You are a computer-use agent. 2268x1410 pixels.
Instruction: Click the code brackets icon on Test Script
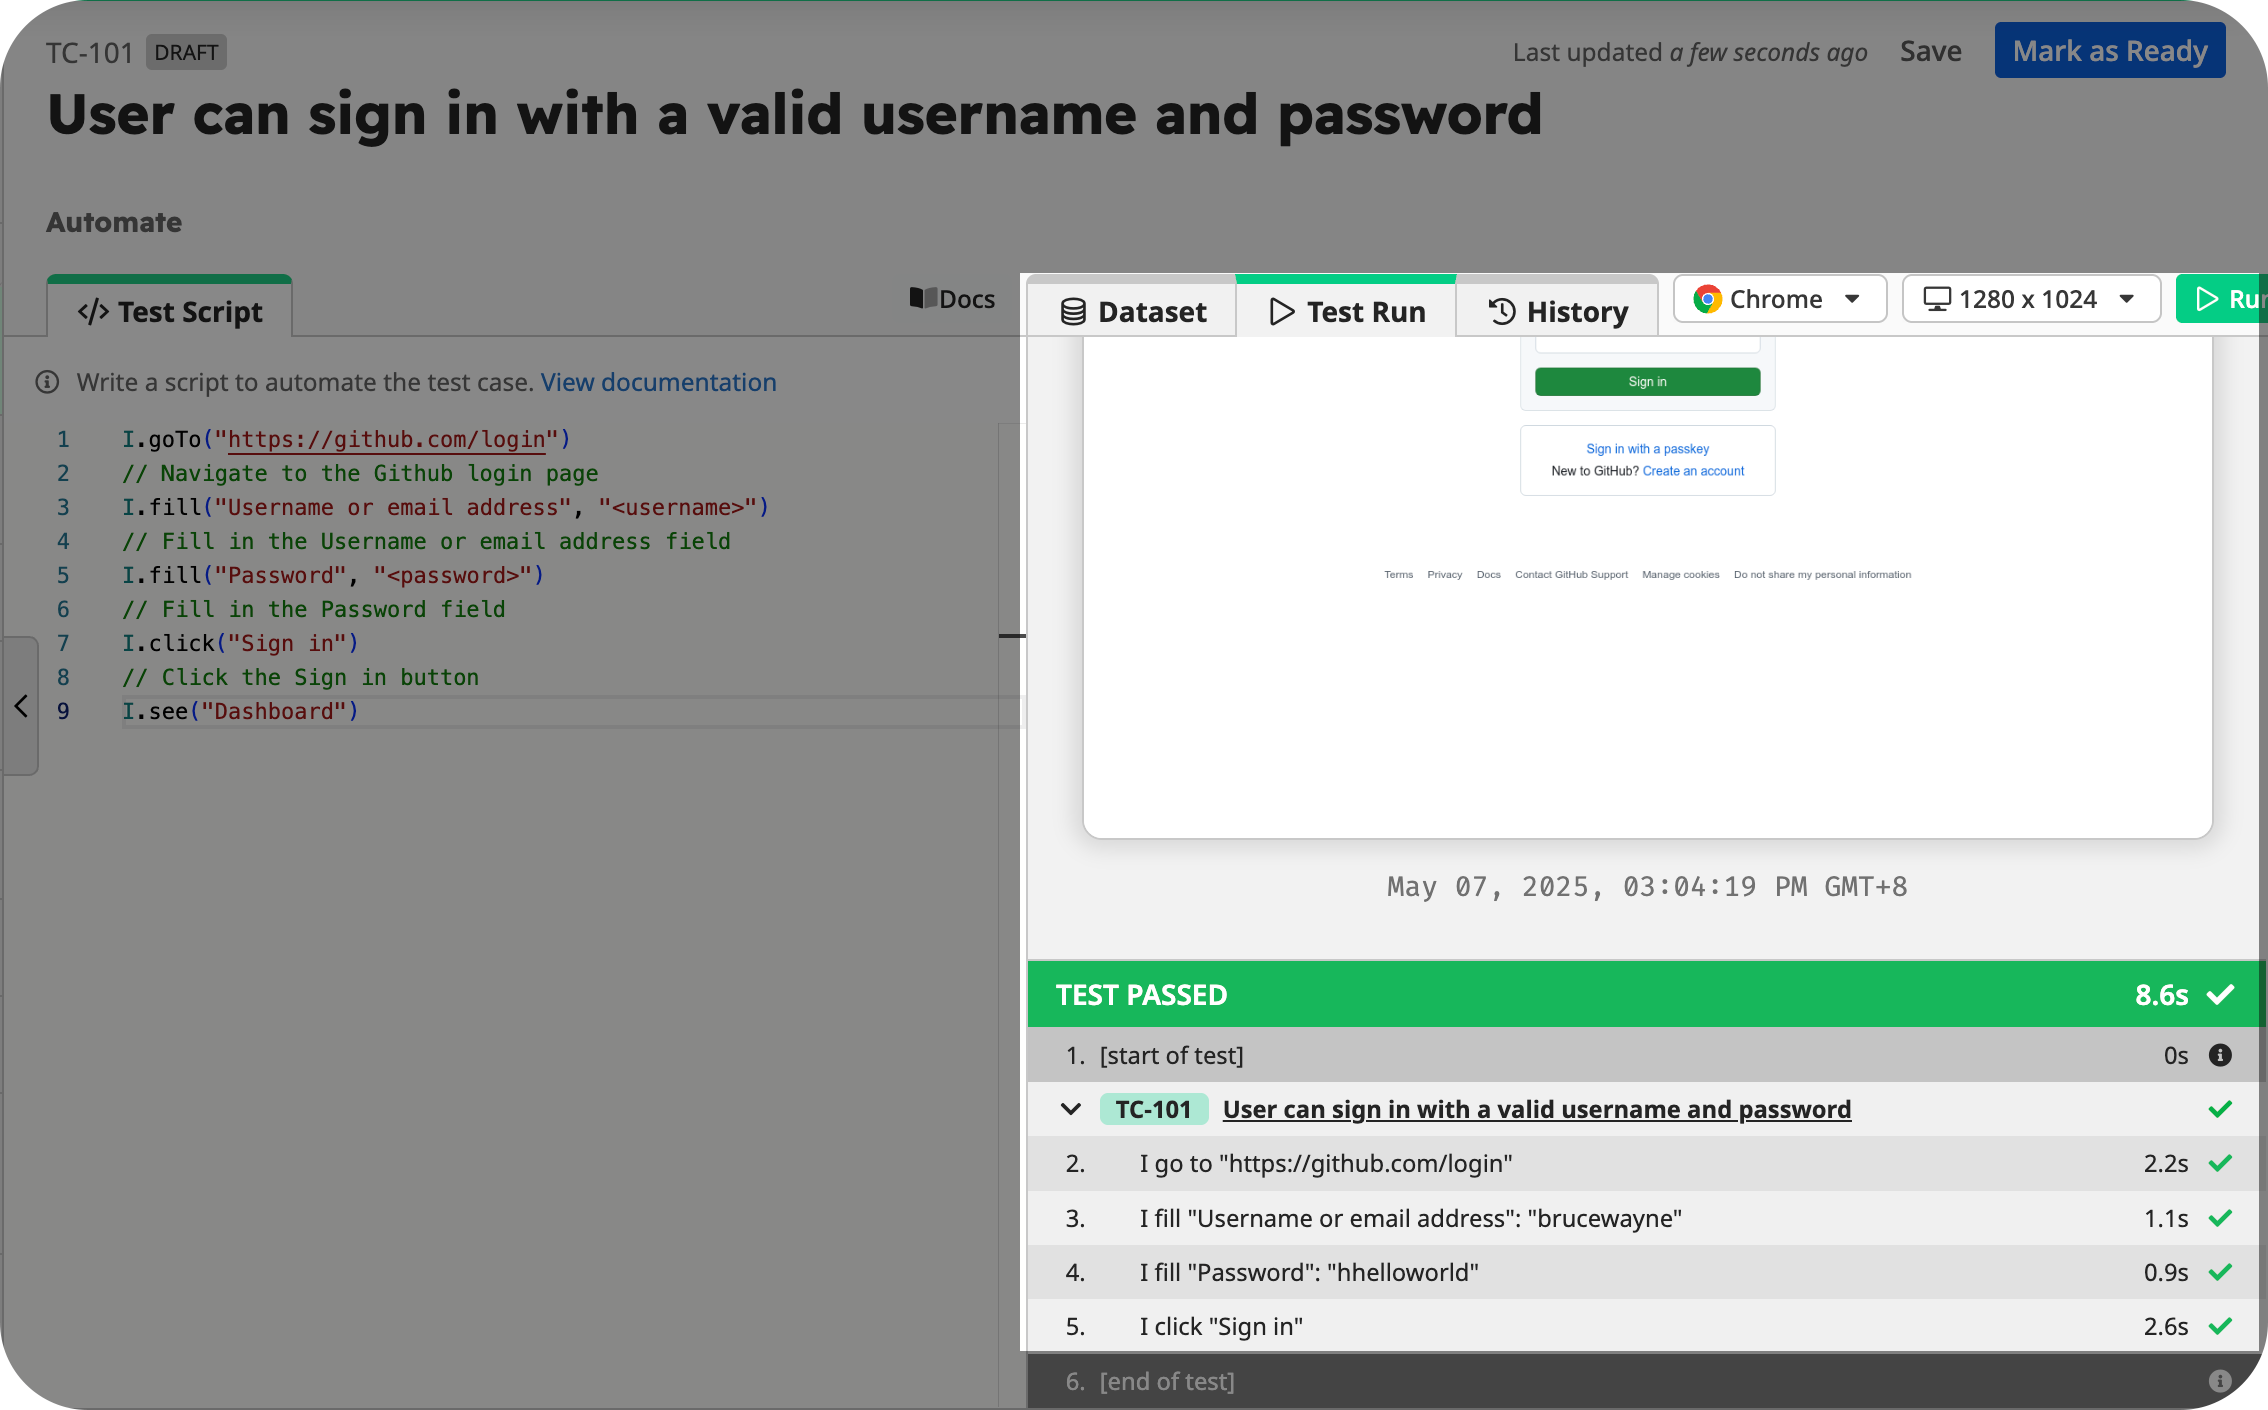[x=93, y=312]
